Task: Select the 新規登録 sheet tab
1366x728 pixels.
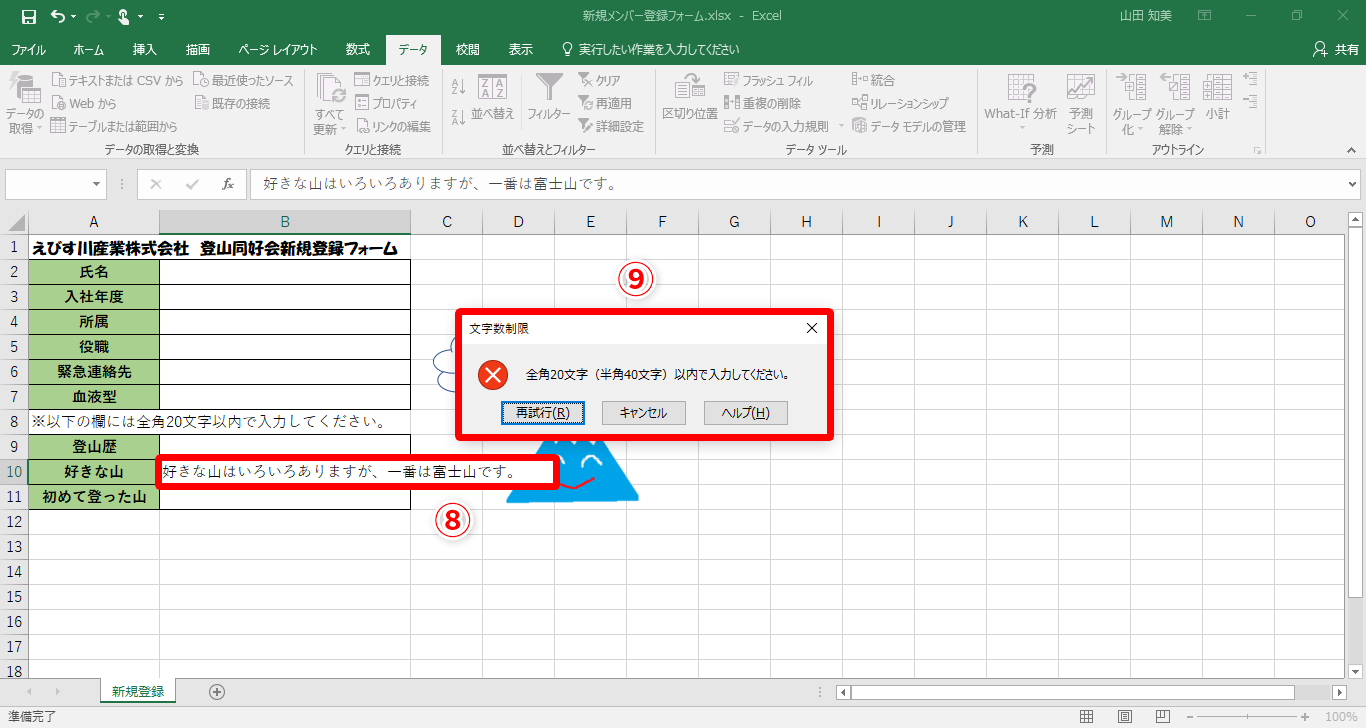Action: 138,691
